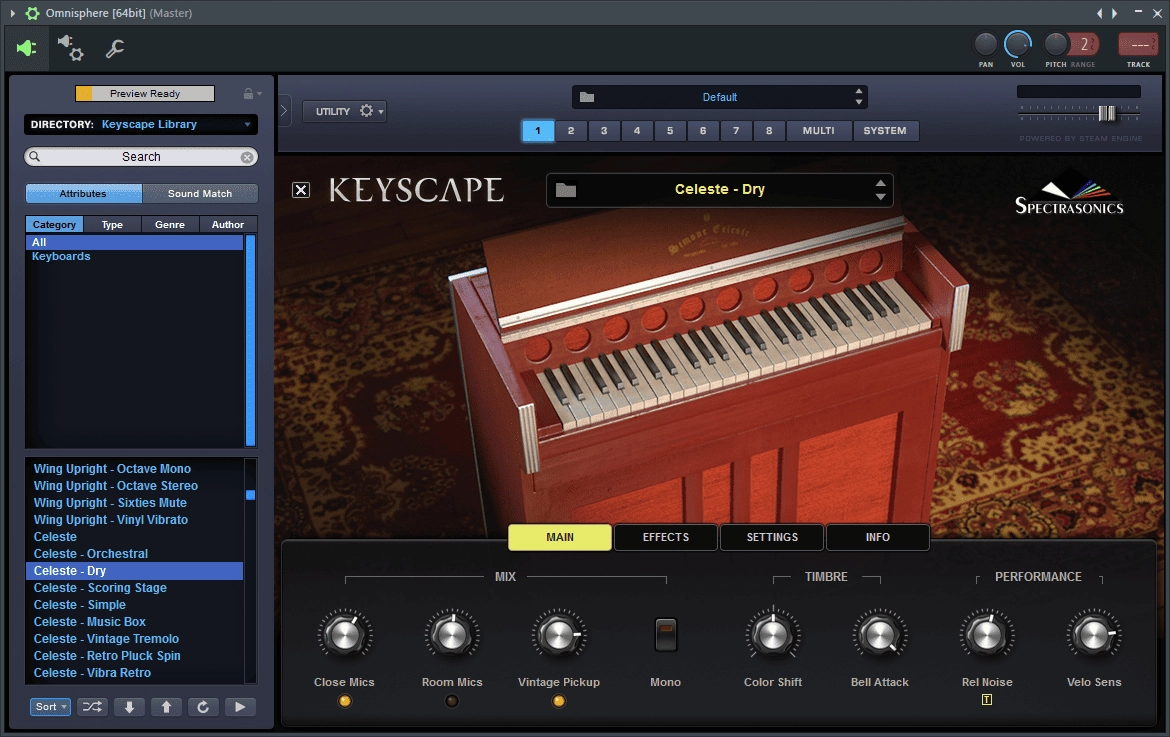Image resolution: width=1170 pixels, height=737 pixels.
Task: Click the Omnisphere title gear icon
Action: point(32,13)
